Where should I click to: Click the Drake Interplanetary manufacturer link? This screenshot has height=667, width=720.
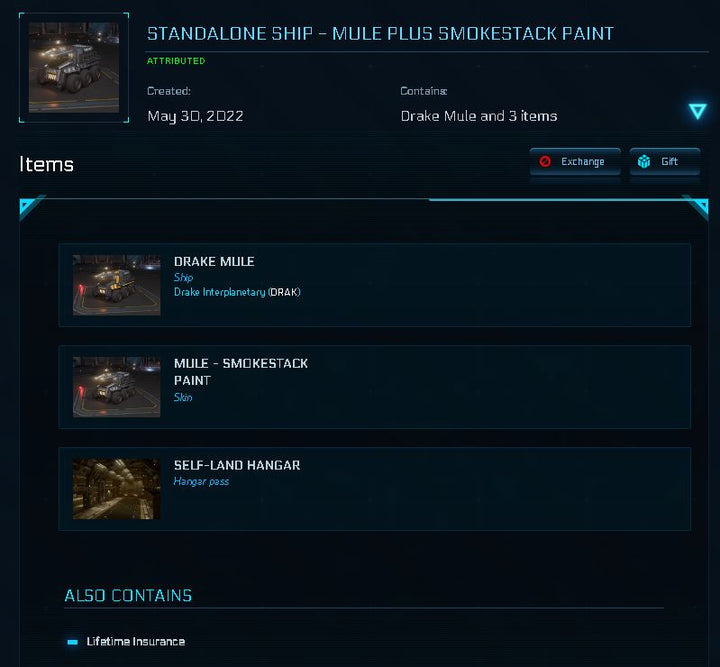(x=219, y=292)
